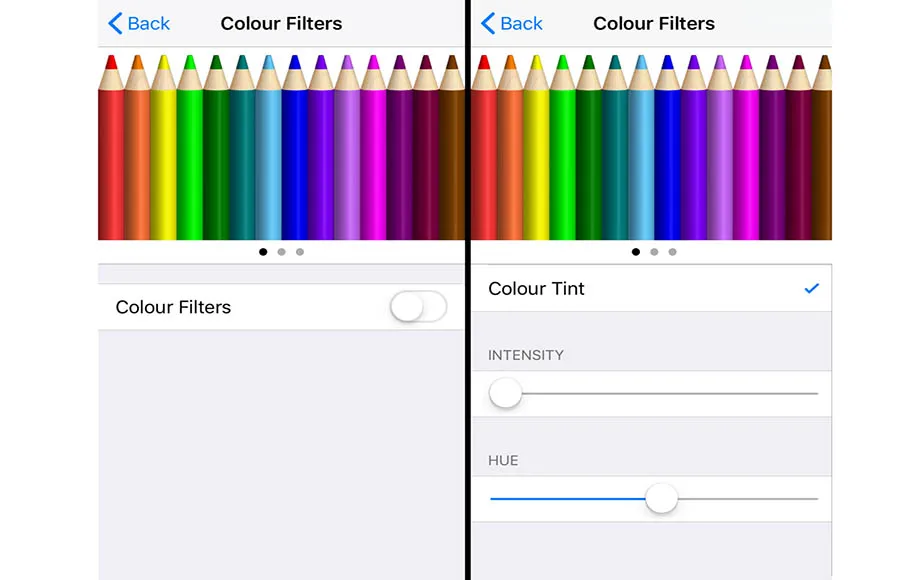Click the grey part of Hue slider track
Viewport: 915px width, 580px height.
click(x=748, y=499)
